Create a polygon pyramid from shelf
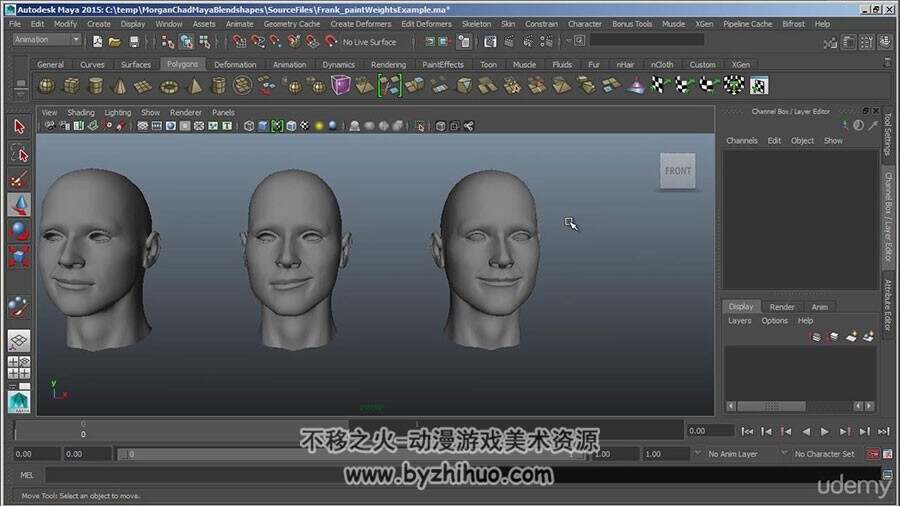900x506 pixels. (194, 86)
